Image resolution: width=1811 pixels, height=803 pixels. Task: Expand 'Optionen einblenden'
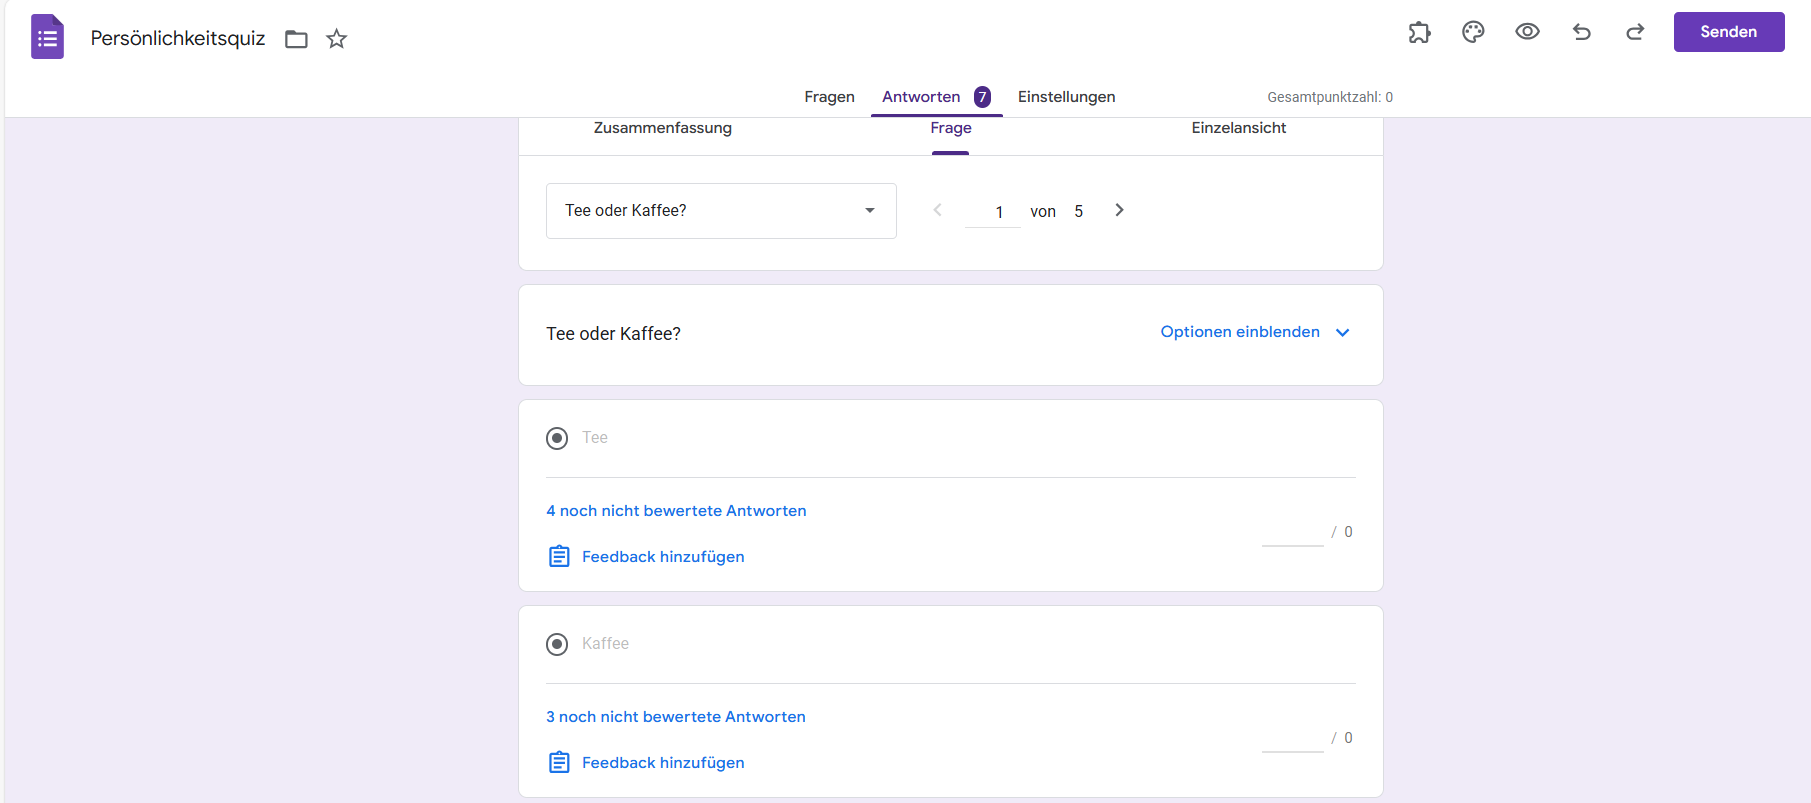[x=1254, y=332]
